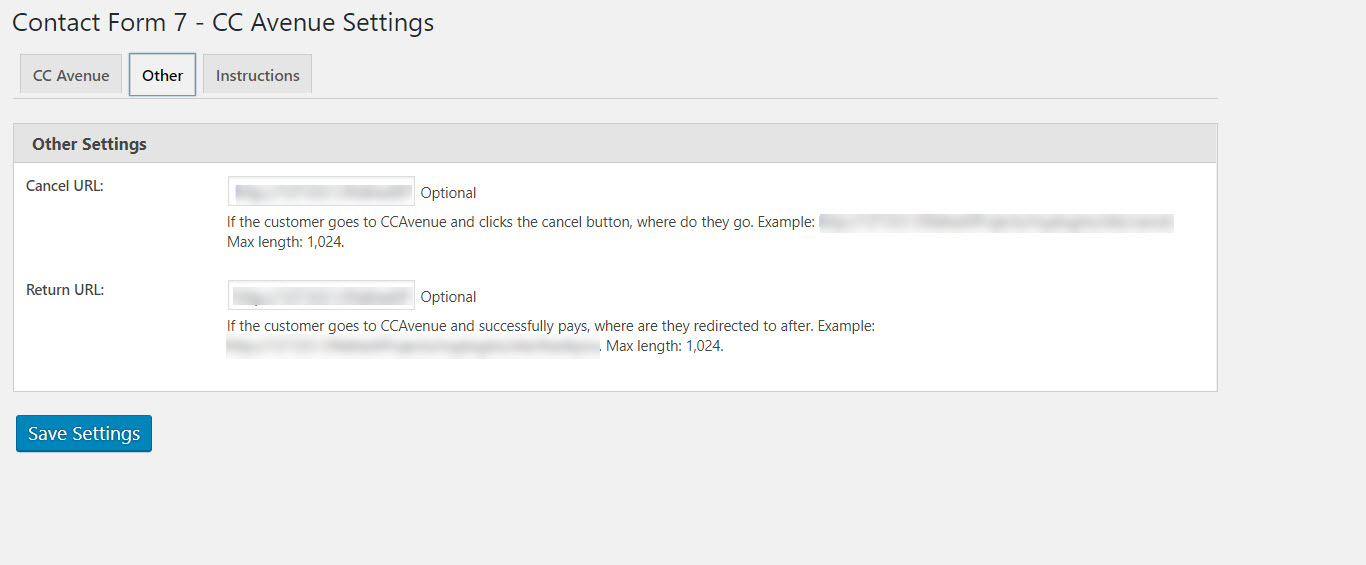Open the blurred example link for Return URL
The width and height of the screenshot is (1366, 565).
412,347
